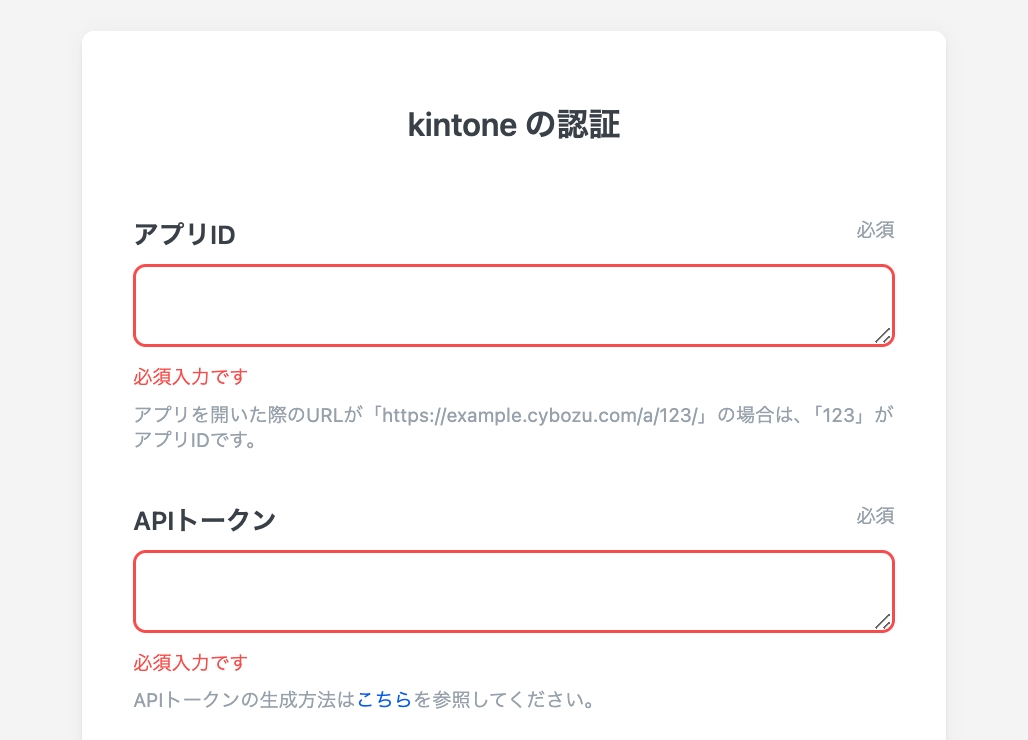This screenshot has height=740, width=1028.
Task: Click the resize handle of the アプリID field
Action: [x=883, y=336]
